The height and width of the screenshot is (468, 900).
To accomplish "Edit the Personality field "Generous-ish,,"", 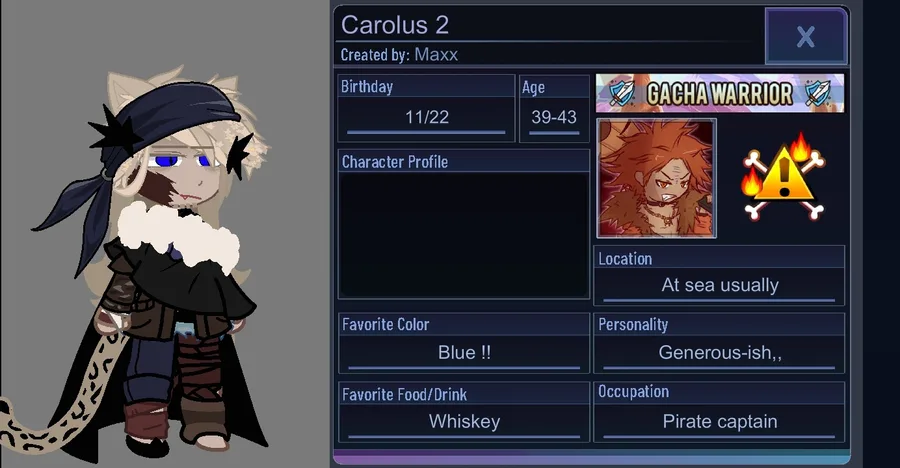I will coord(720,353).
